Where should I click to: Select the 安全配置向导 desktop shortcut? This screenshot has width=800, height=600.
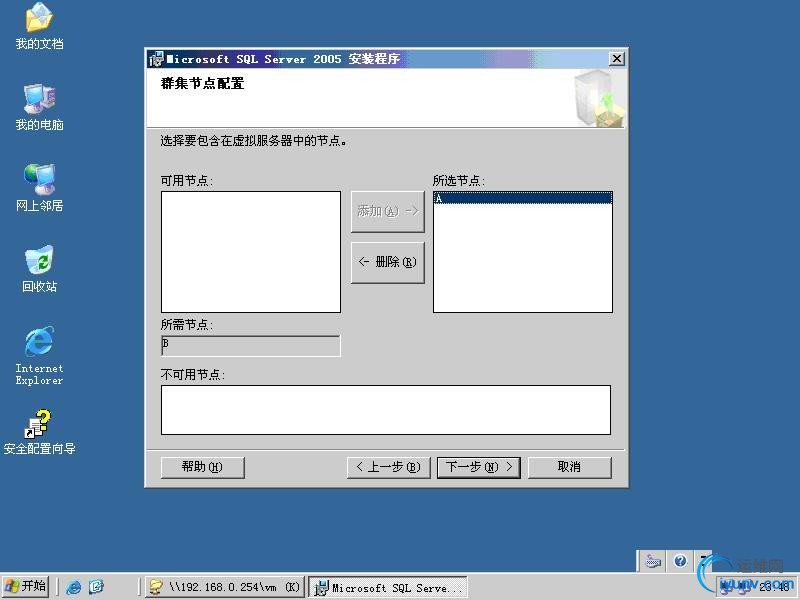39,432
